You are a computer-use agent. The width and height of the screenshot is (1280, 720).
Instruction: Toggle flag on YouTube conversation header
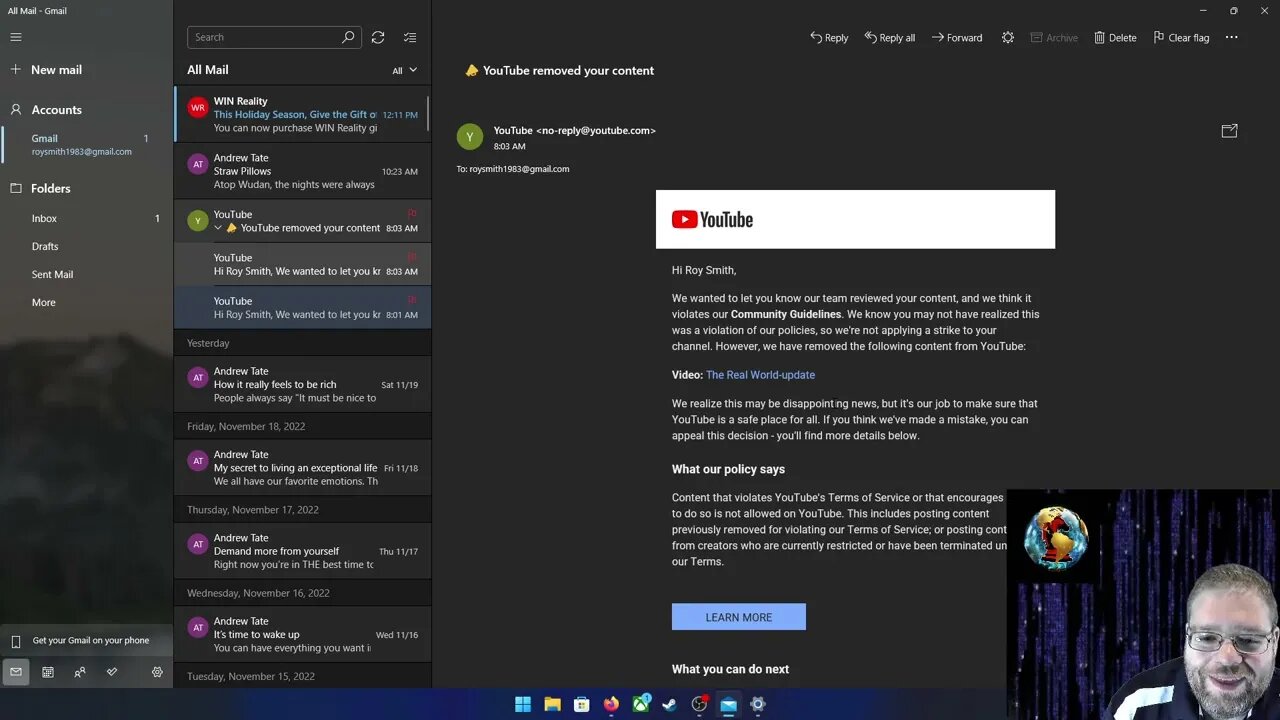point(412,214)
